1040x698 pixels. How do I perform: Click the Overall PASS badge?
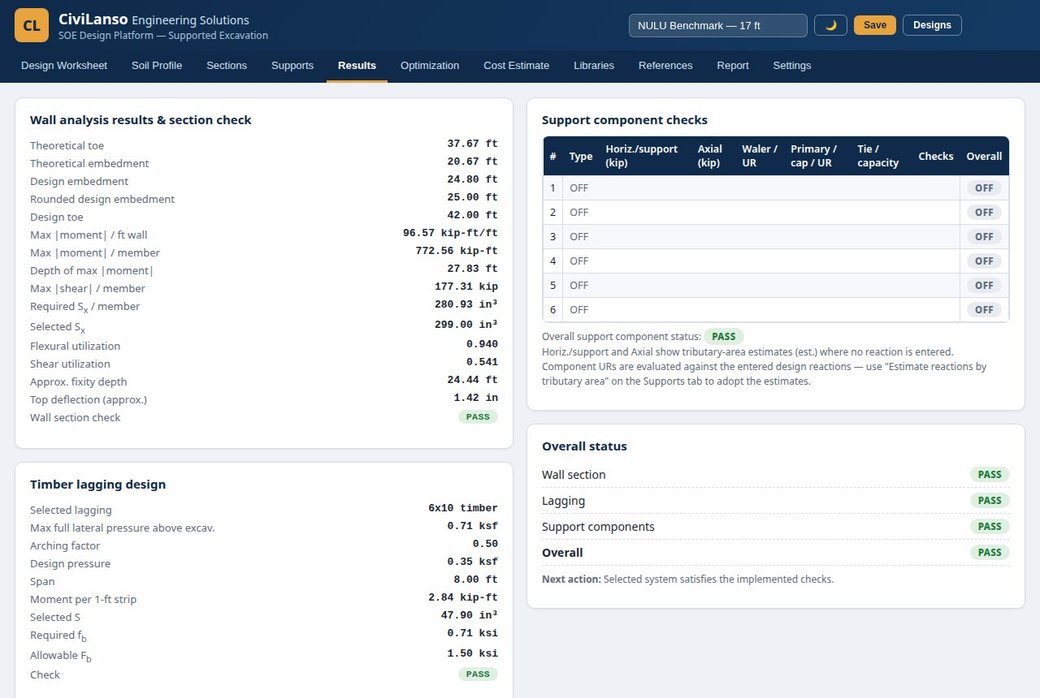pos(990,552)
